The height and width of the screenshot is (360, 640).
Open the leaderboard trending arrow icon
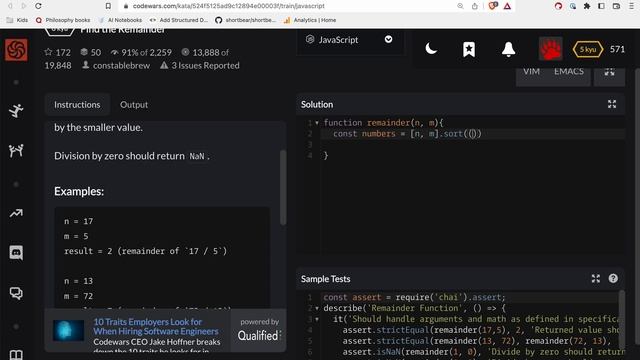pyautogui.click(x=16, y=213)
